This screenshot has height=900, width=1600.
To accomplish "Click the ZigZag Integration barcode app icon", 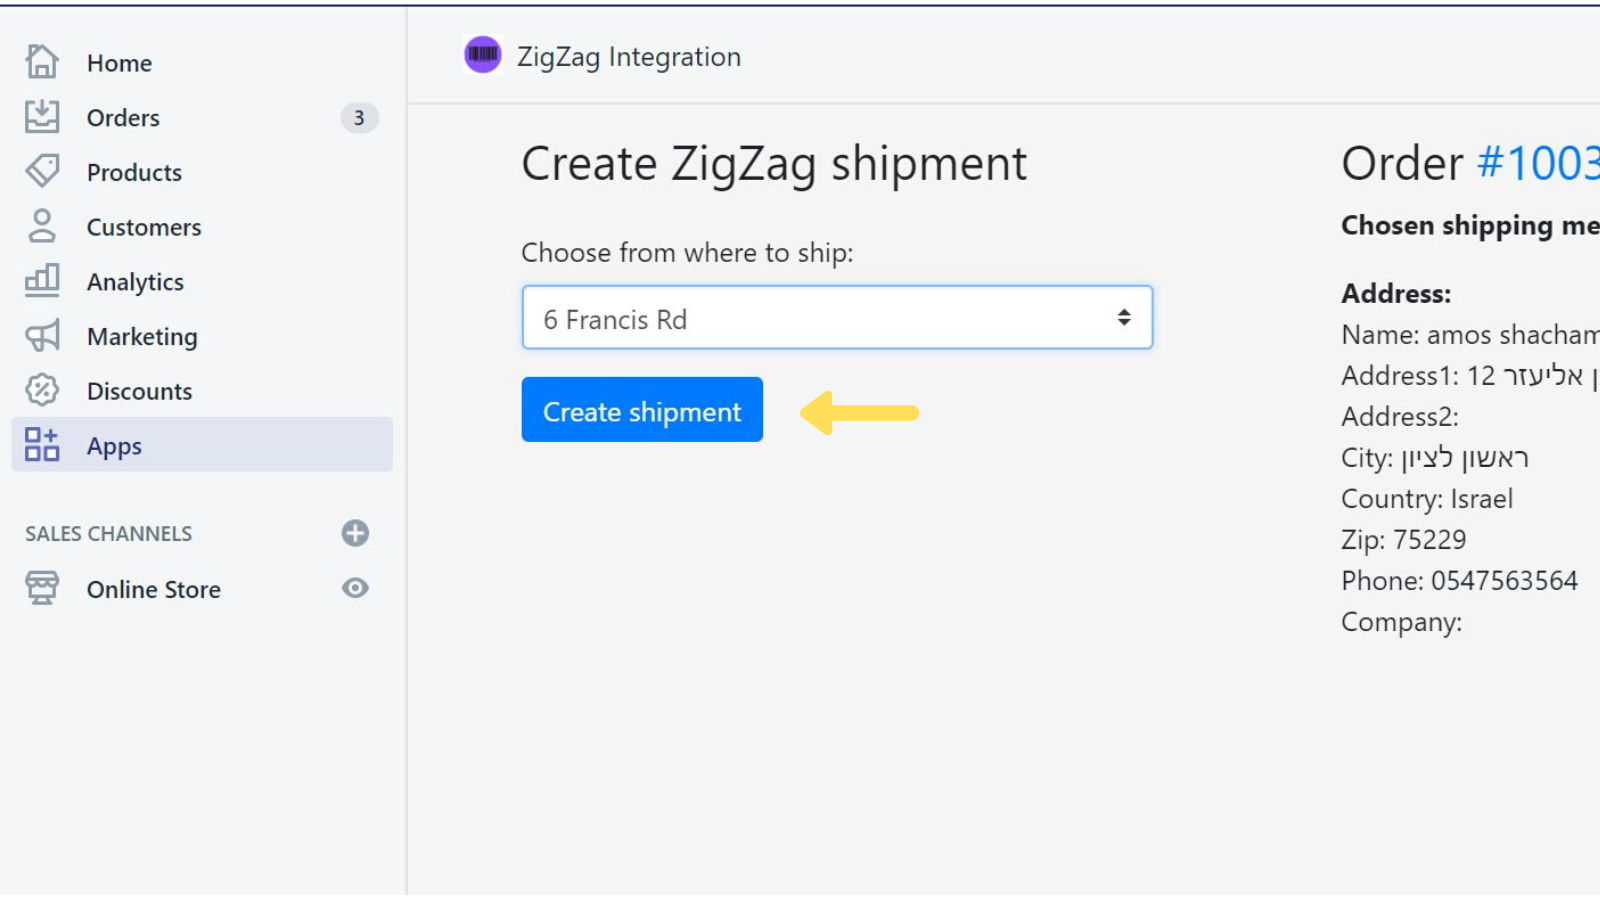I will (484, 55).
